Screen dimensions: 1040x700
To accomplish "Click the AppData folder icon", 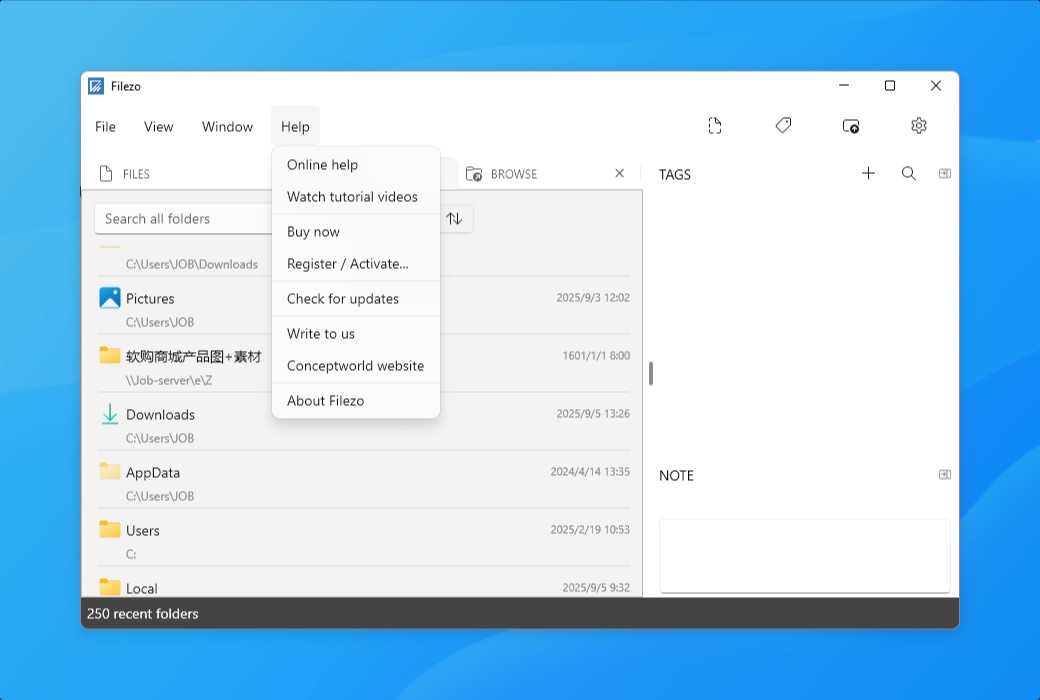I will tap(109, 471).
